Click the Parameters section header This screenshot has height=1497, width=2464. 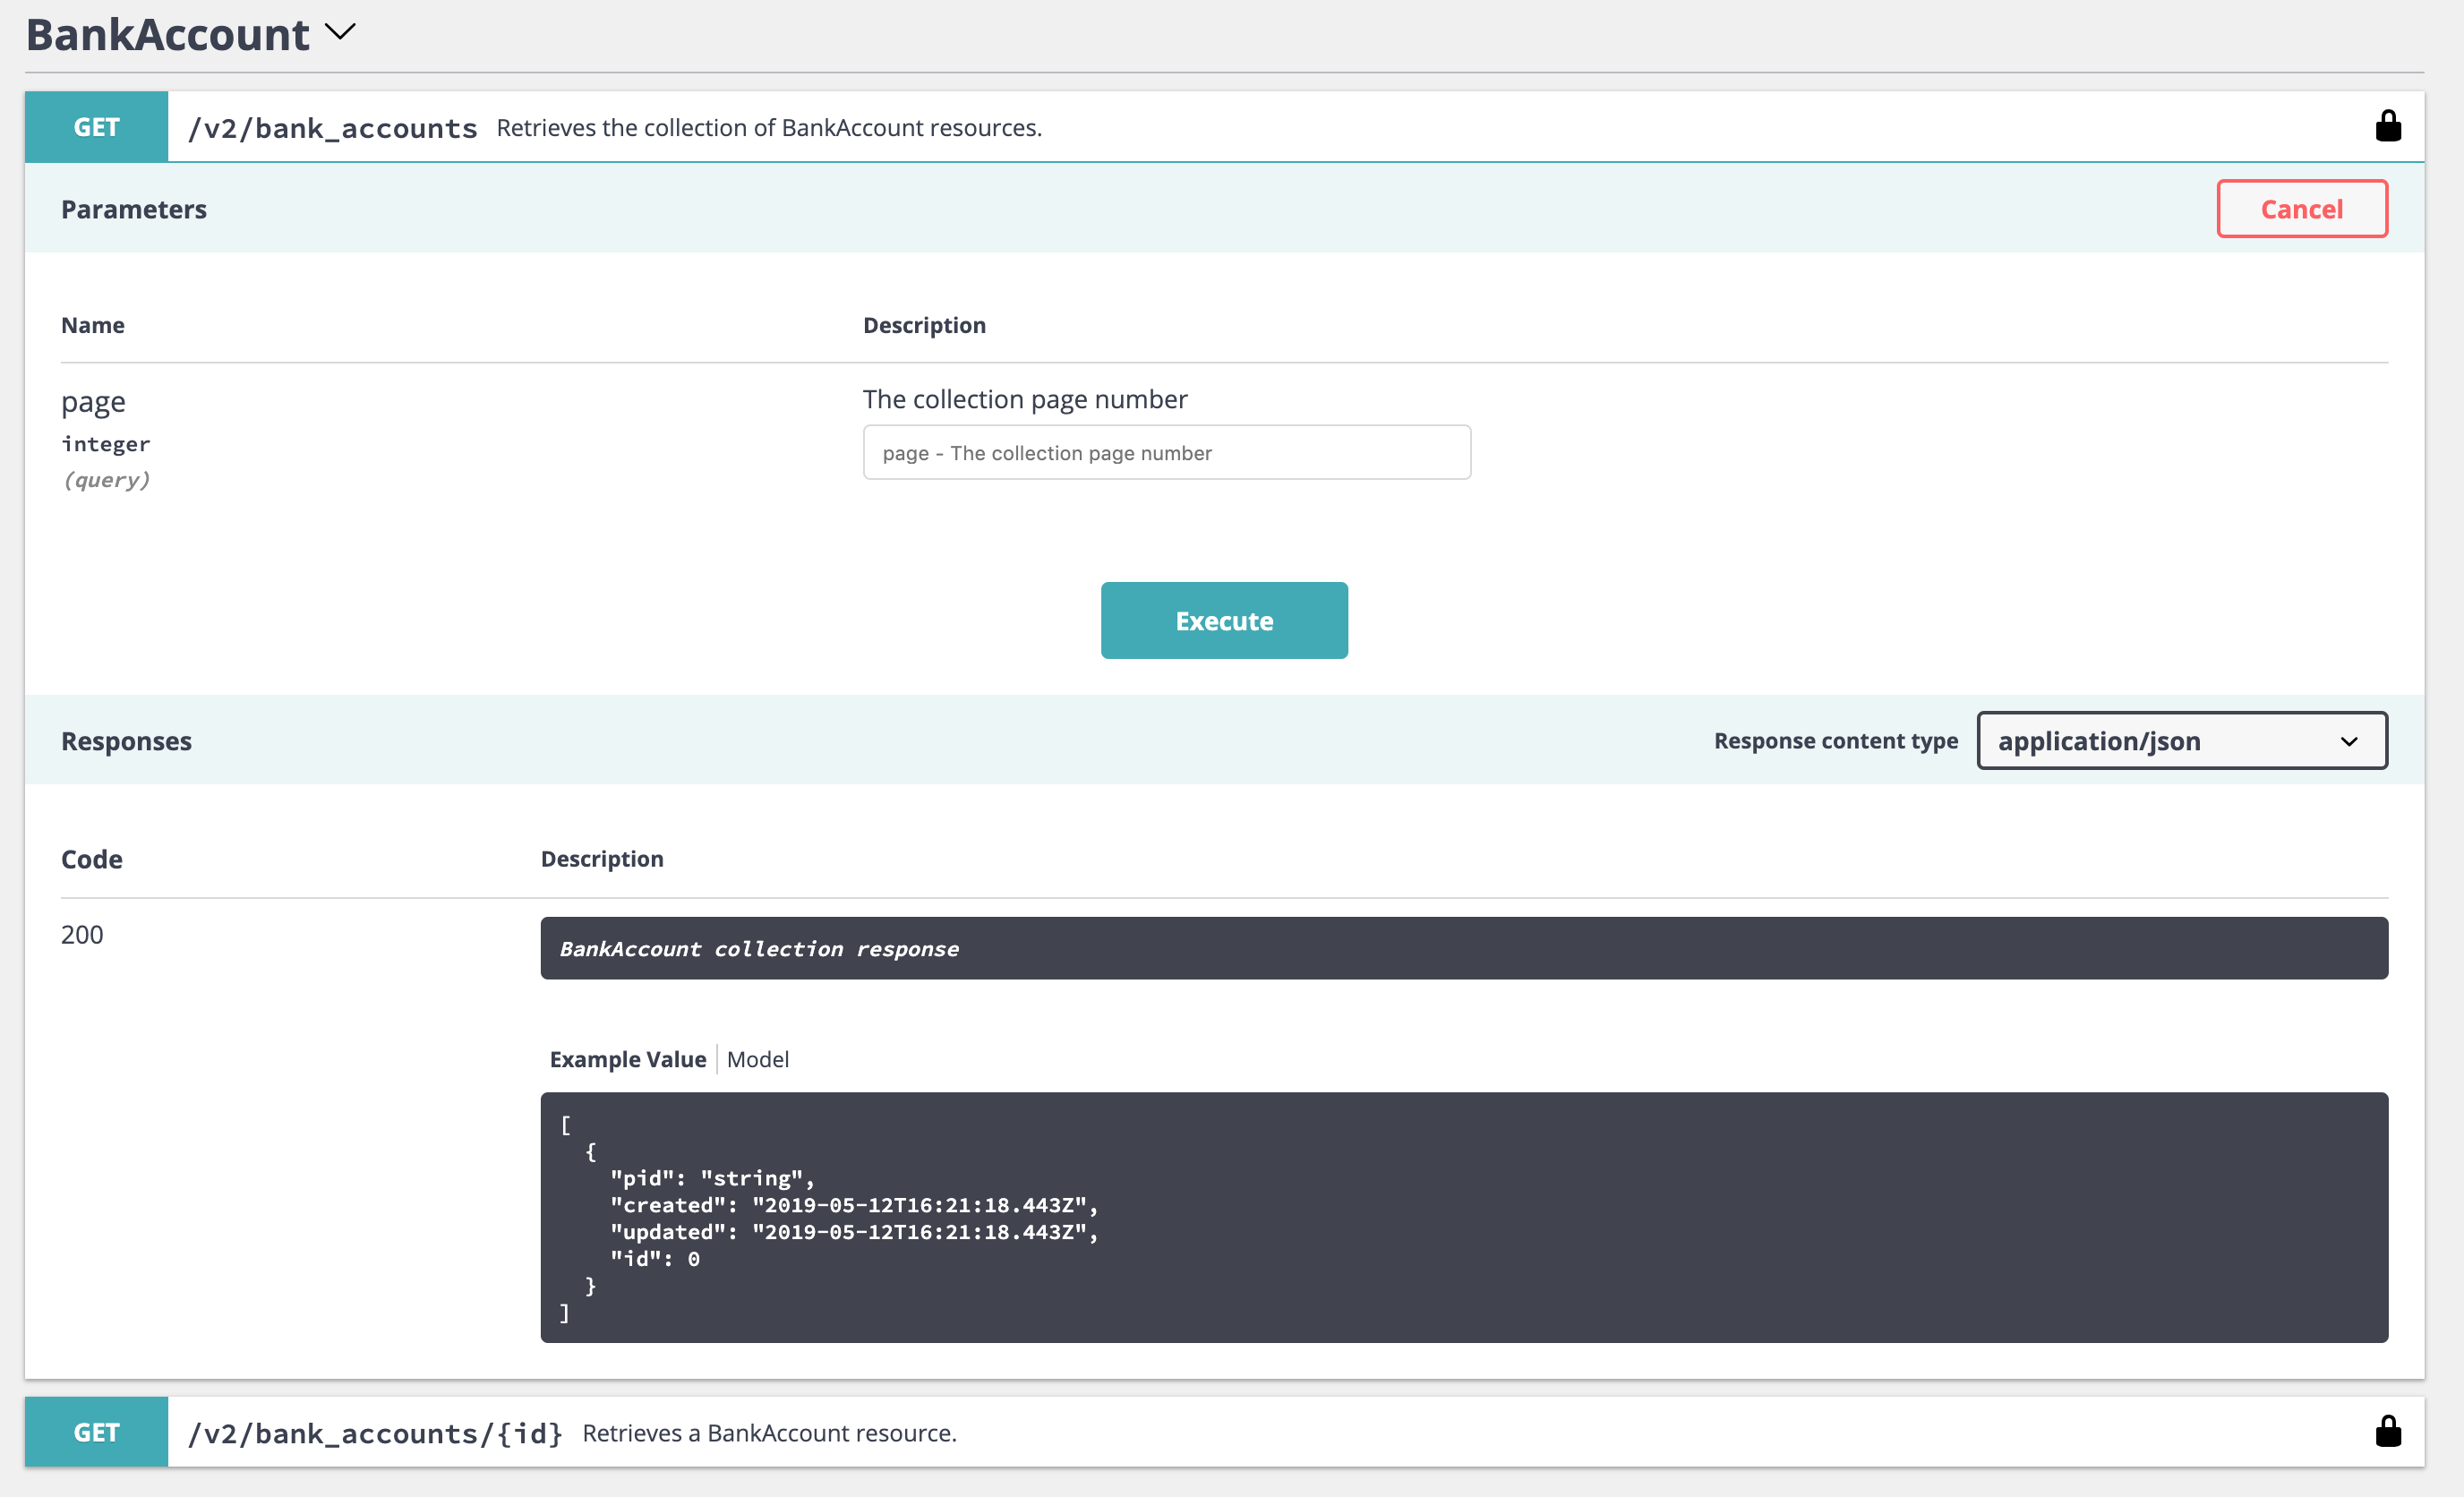(x=134, y=209)
